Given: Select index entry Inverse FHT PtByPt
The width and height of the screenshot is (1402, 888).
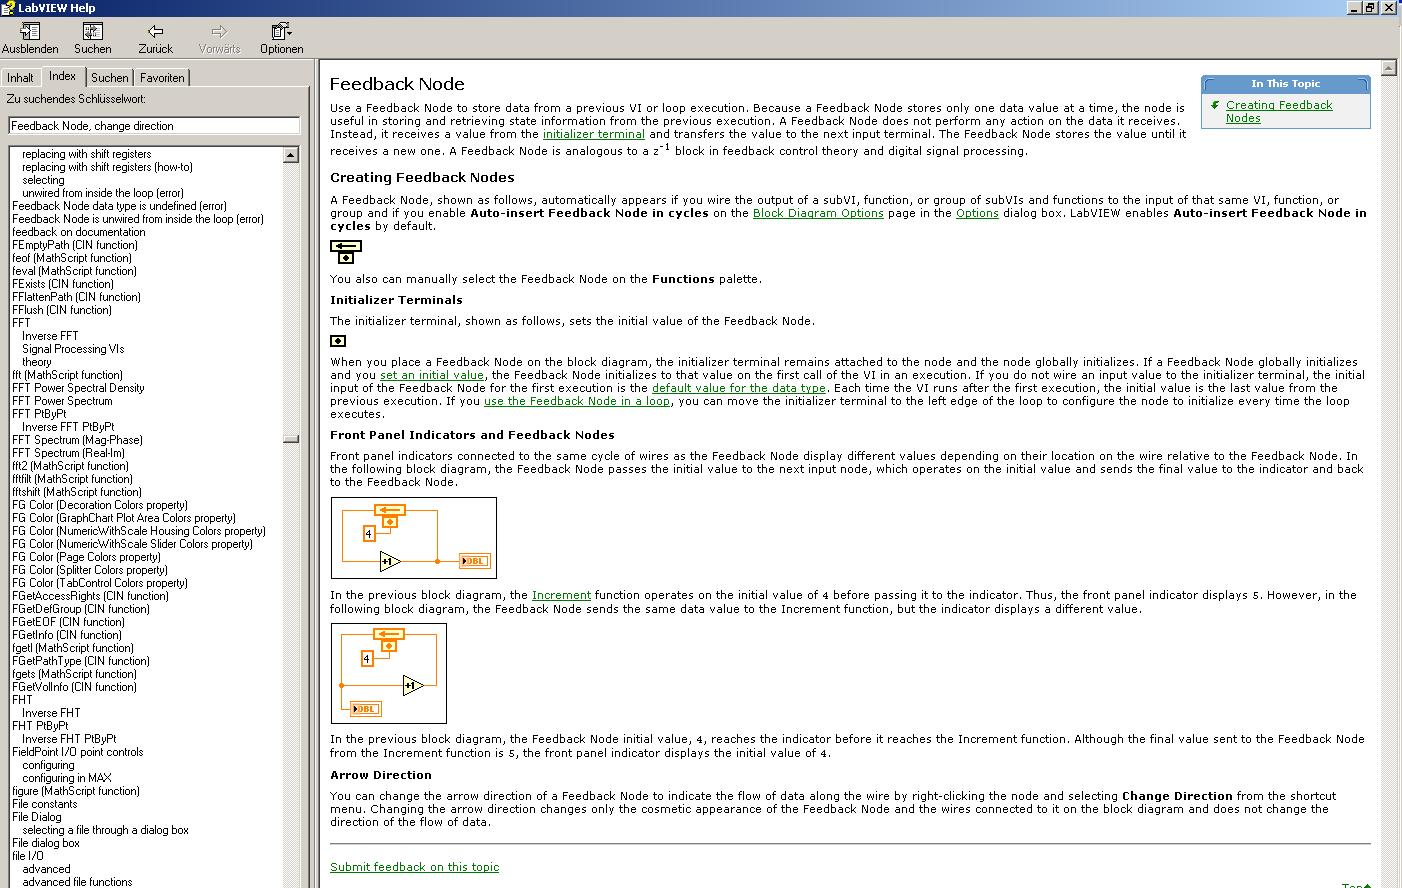Looking at the screenshot, I should 69,739.
